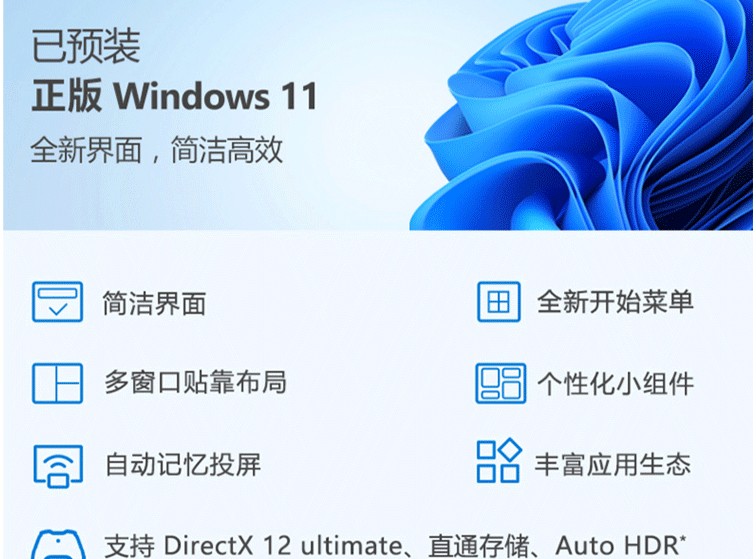Click the 已预装 title text
Image resolution: width=756 pixels, height=559 pixels.
click(x=86, y=46)
